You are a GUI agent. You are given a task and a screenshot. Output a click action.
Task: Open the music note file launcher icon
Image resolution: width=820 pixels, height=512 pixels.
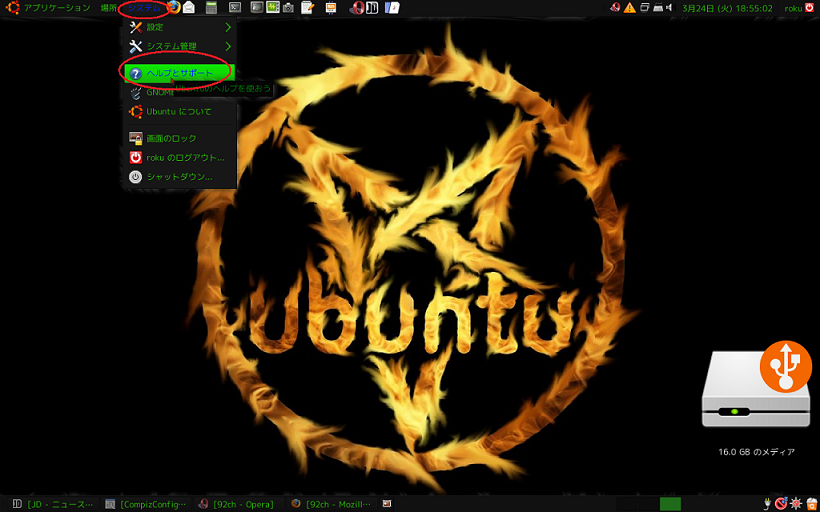[392, 8]
